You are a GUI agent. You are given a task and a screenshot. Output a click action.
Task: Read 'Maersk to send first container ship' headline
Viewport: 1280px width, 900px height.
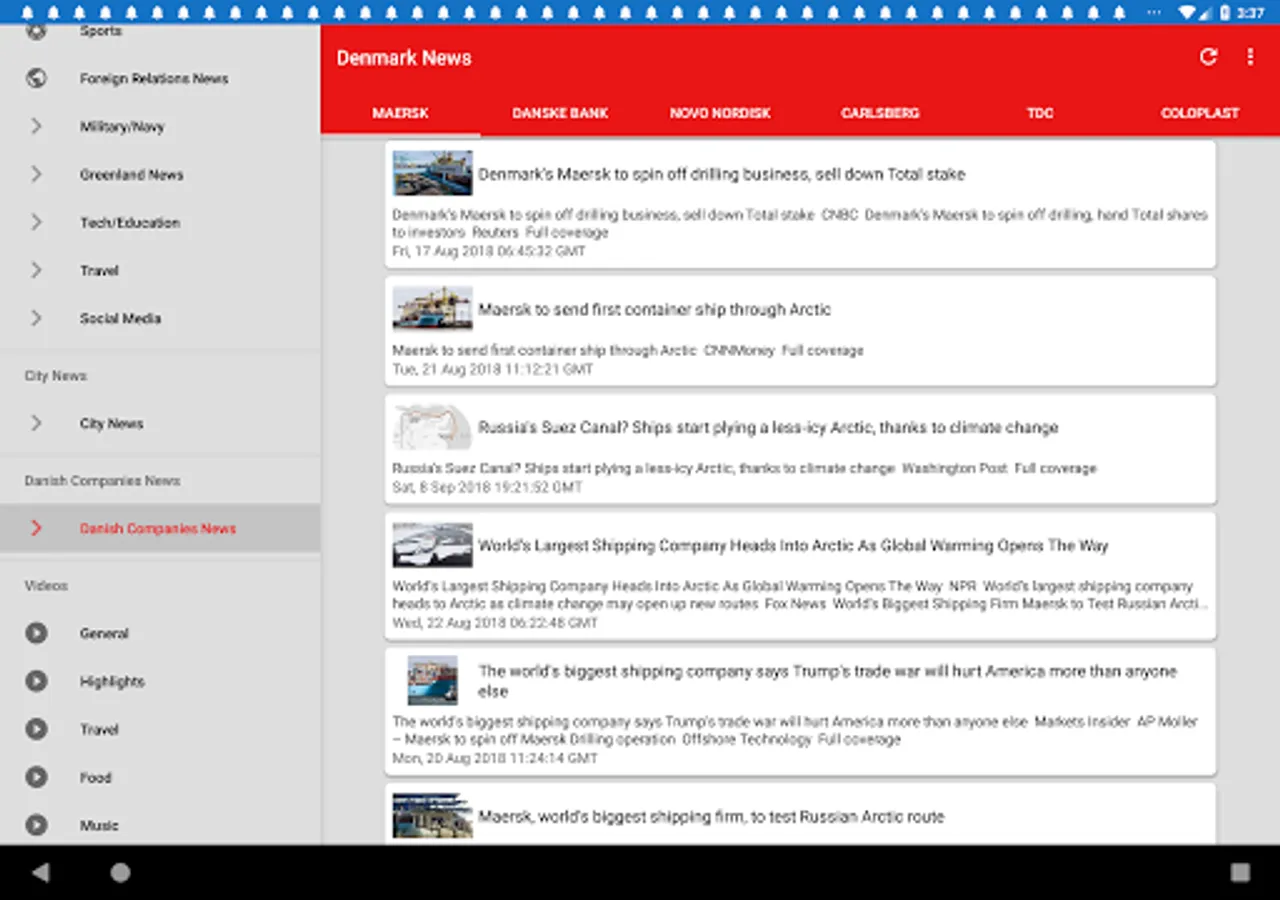654,310
